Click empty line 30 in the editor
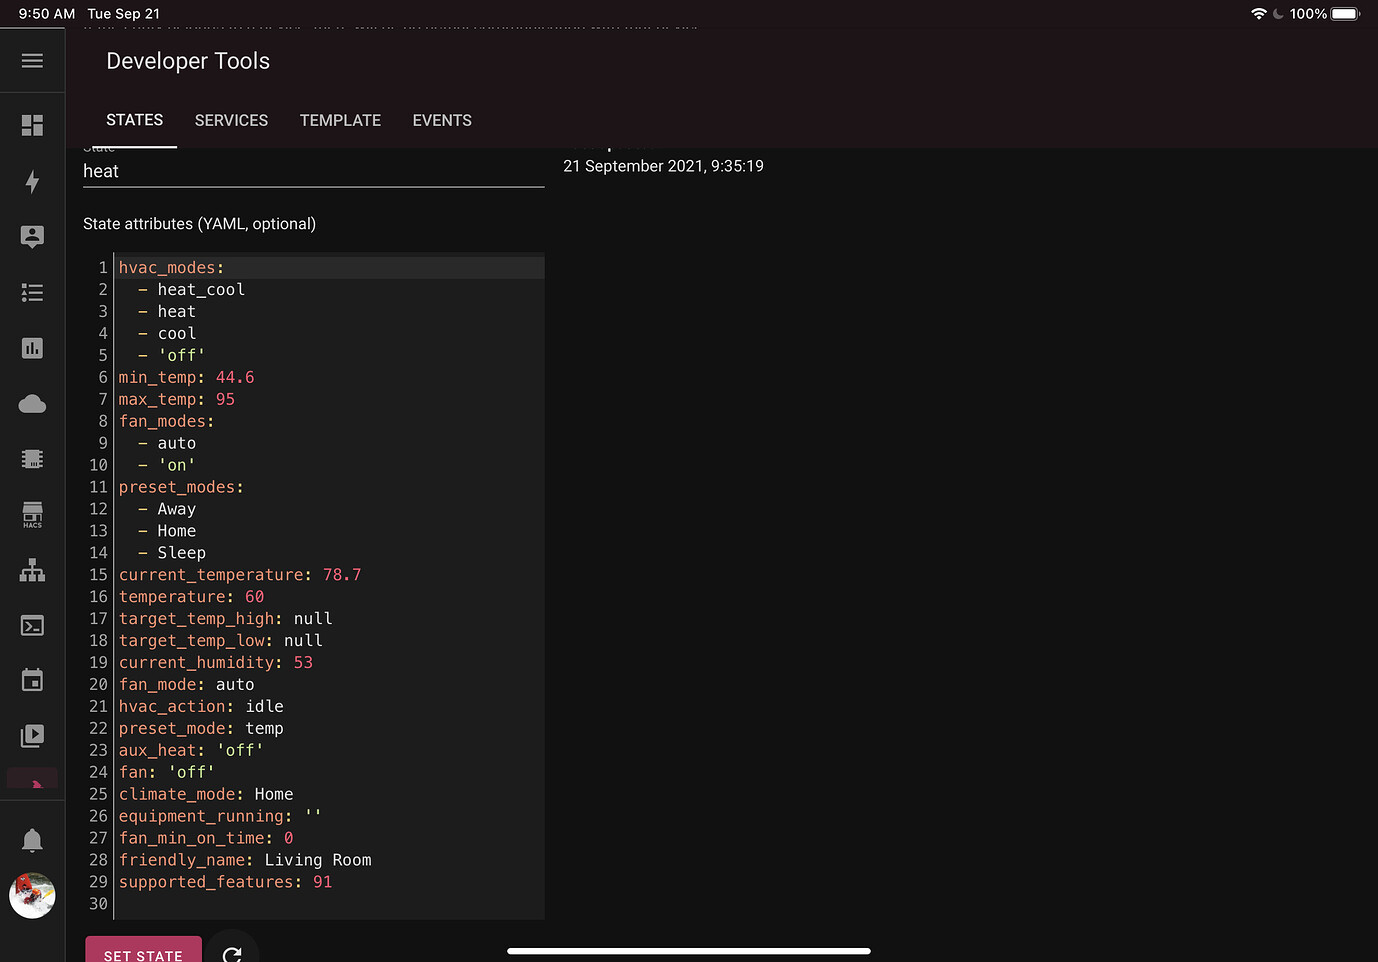Viewport: 1378px width, 962px height. tap(330, 905)
